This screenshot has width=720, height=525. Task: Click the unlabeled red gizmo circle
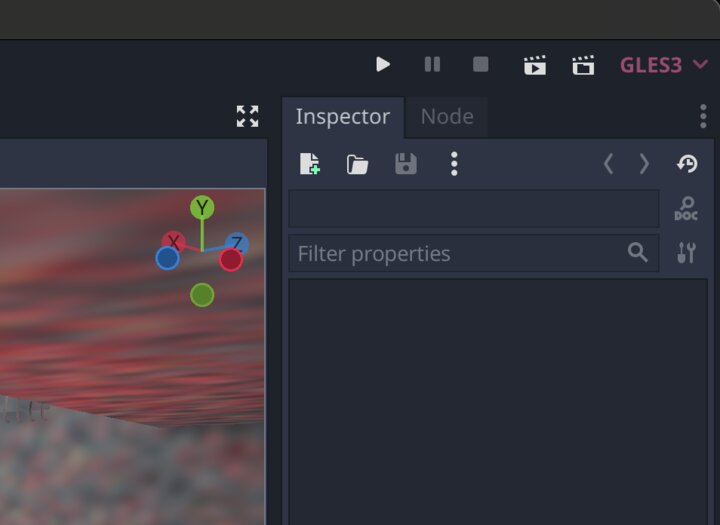point(231,260)
